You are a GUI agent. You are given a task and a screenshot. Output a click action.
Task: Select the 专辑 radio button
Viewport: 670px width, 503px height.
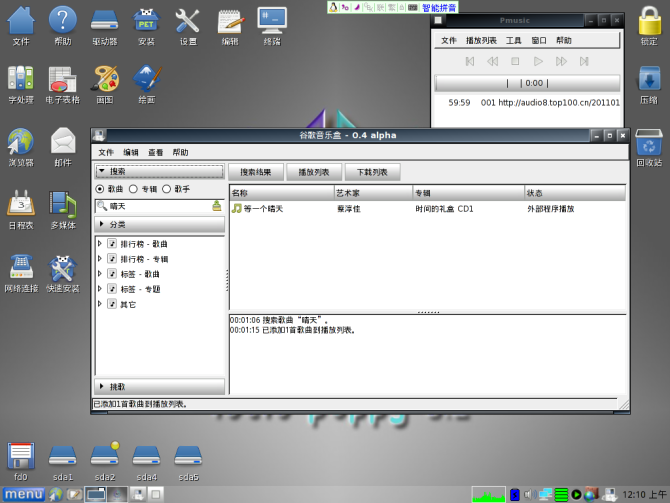point(133,188)
